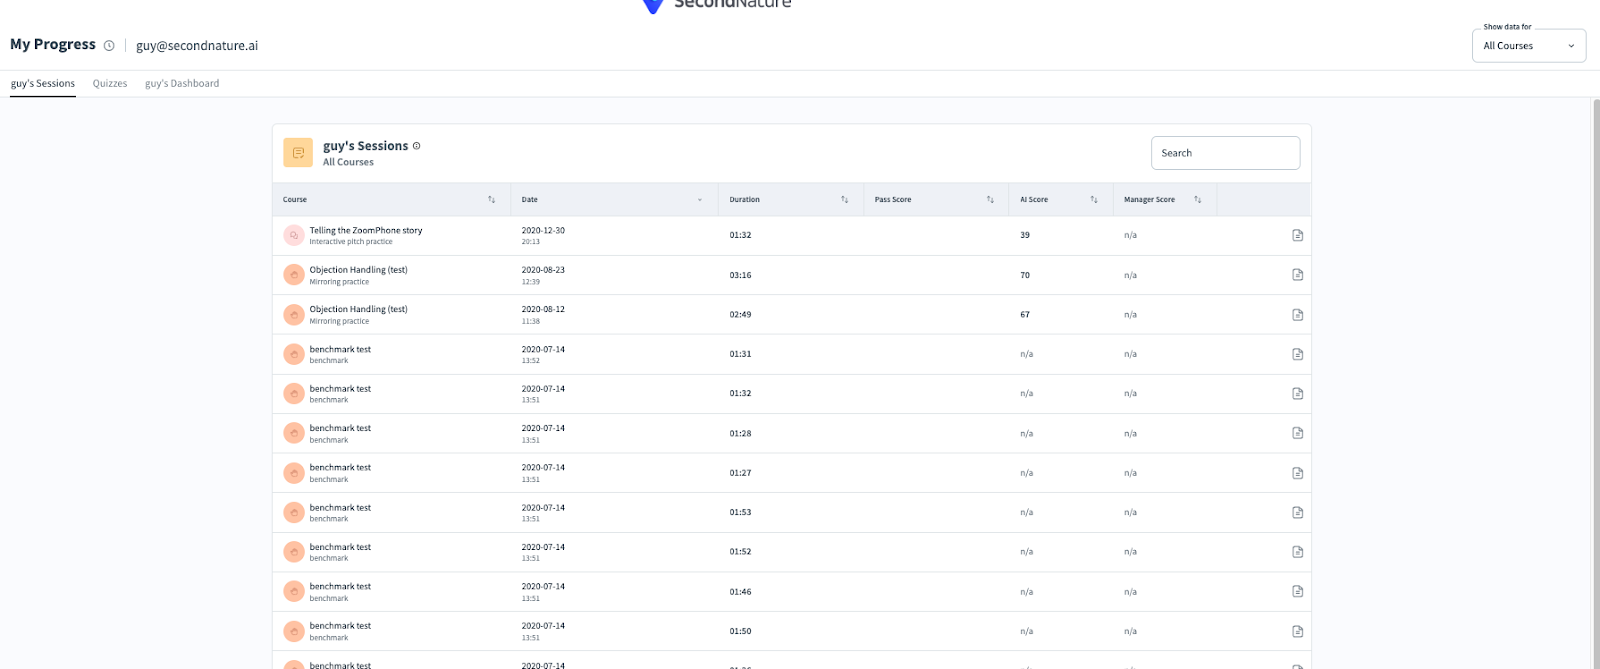Open report icon for 03:16 Objection Handling session
Screen dimensions: 1600x669
click(1297, 275)
